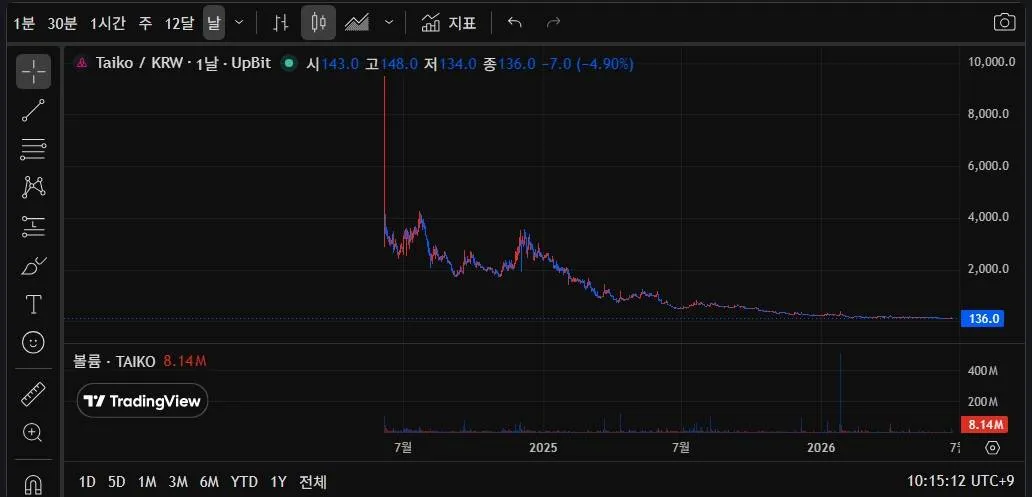Click the 400M volume scale label
The width and height of the screenshot is (1032, 497).
[983, 371]
